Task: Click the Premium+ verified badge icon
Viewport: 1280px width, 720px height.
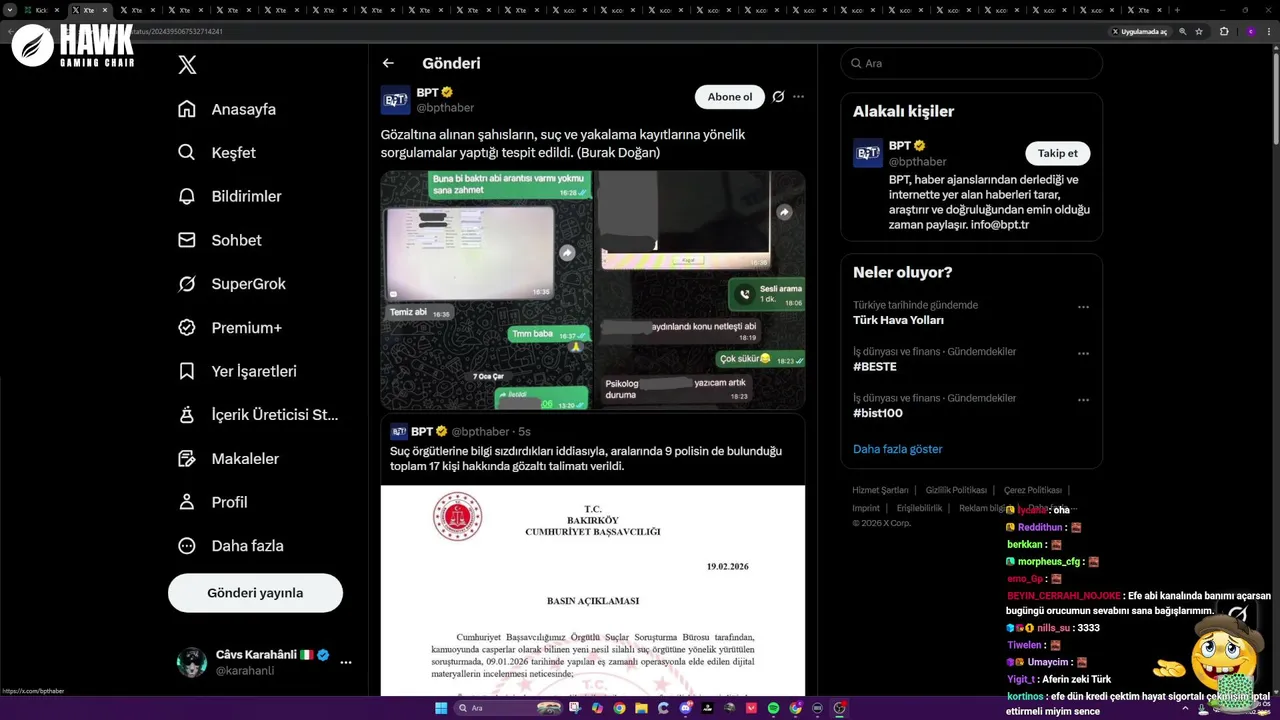Action: pos(187,327)
